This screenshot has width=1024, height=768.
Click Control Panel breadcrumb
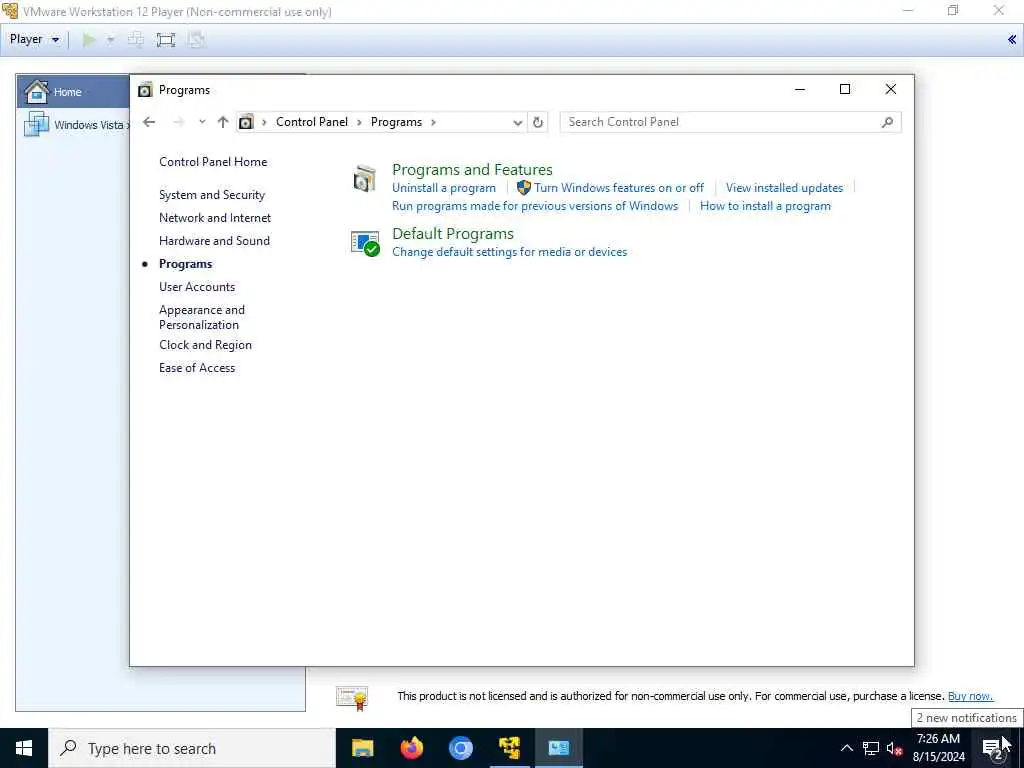pos(312,122)
